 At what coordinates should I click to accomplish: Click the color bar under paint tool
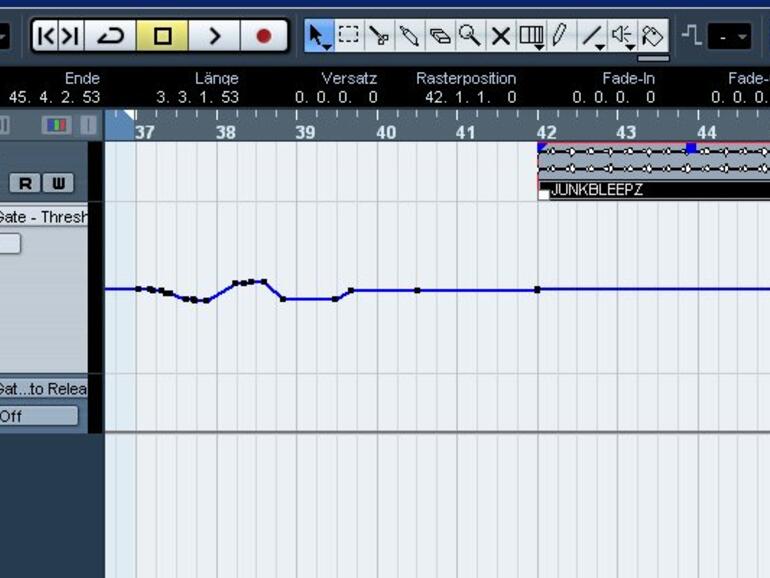[x=653, y=58]
